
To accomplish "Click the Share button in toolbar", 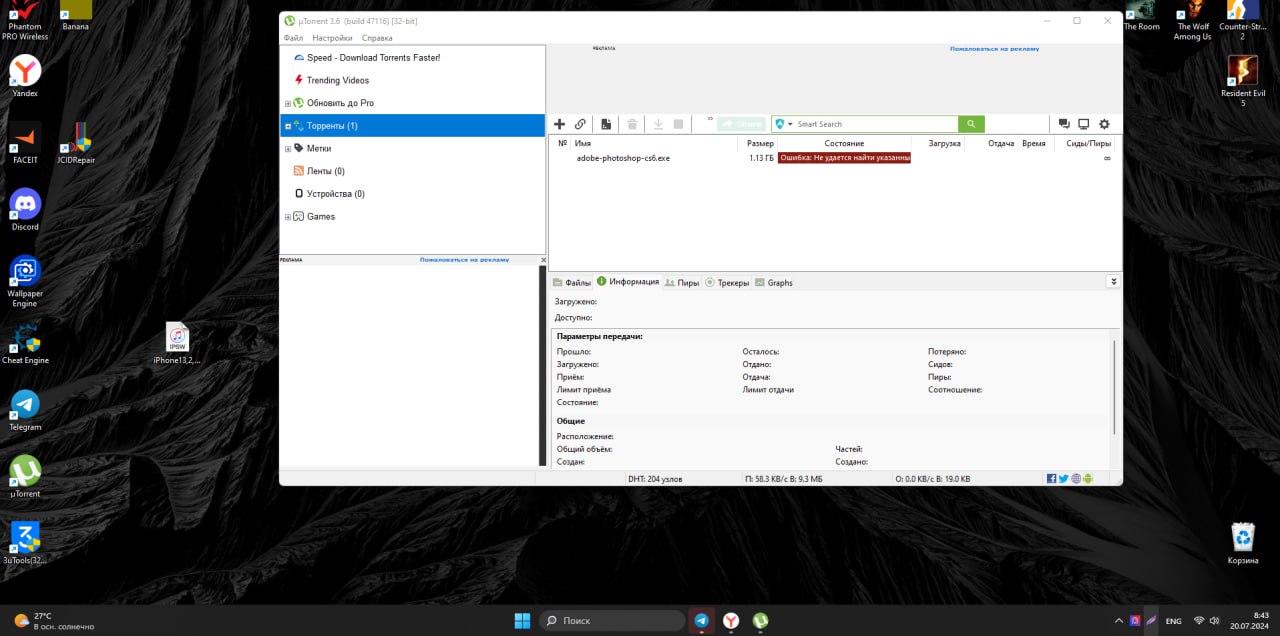I will point(741,124).
